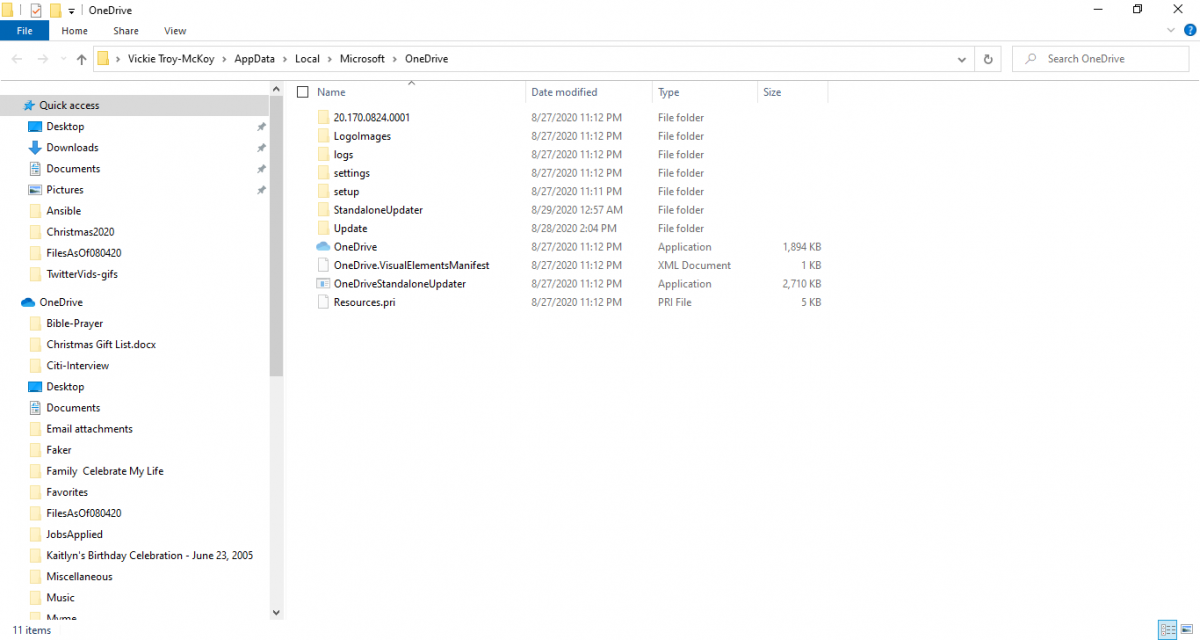This screenshot has height=640, width=1200.
Task: Select the 20.170.0824.0001 folder icon
Action: [323, 117]
